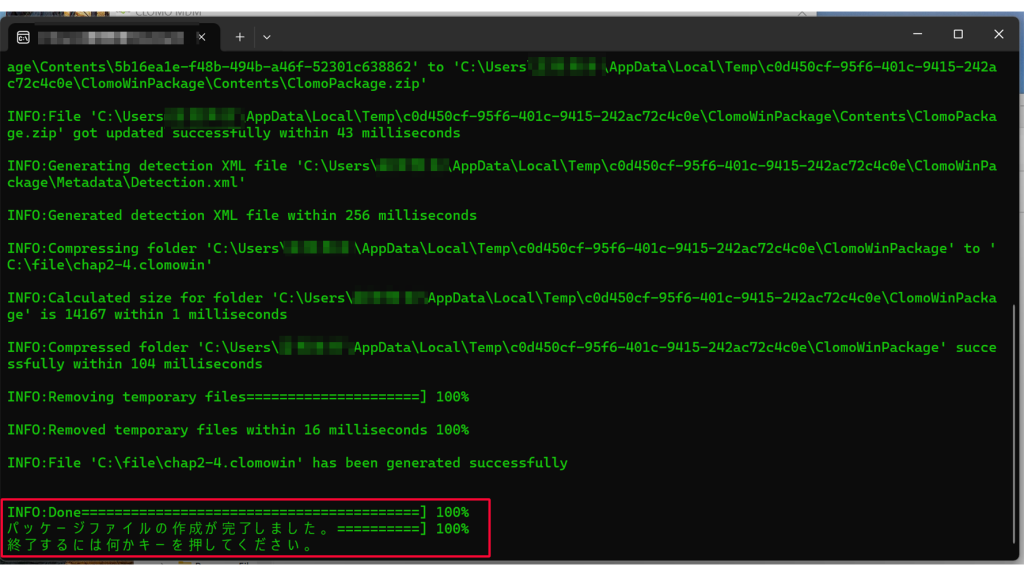Screen dimensions: 1024x576
Task: Open a new terminal tab with plus
Action: 240,37
